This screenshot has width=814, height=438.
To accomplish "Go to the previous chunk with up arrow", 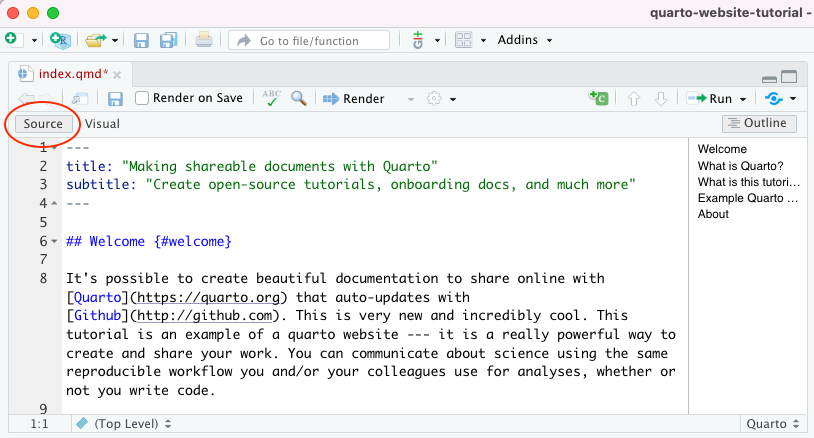I will click(x=633, y=98).
